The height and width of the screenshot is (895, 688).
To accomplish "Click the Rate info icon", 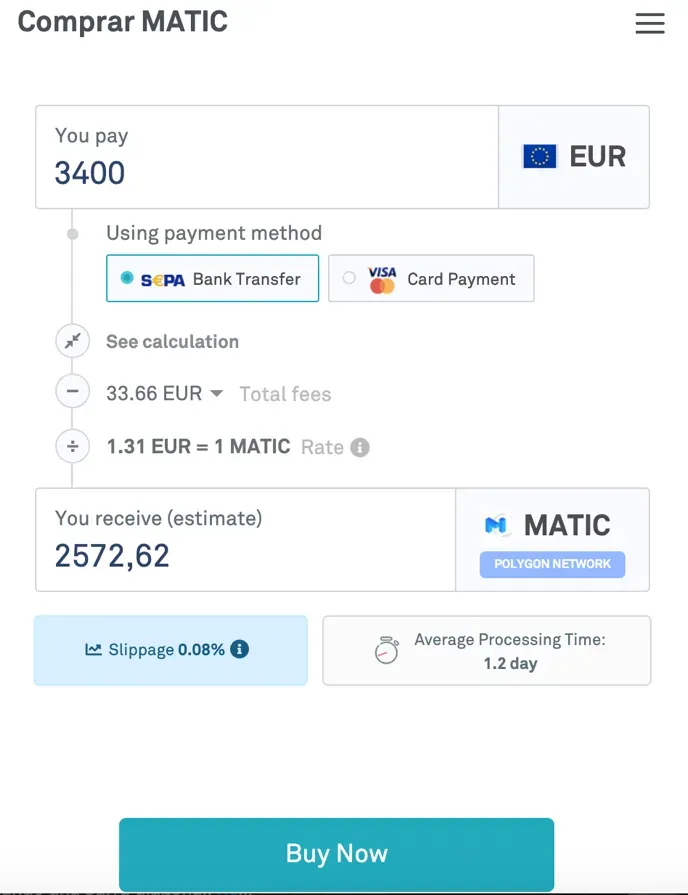I will pos(360,447).
